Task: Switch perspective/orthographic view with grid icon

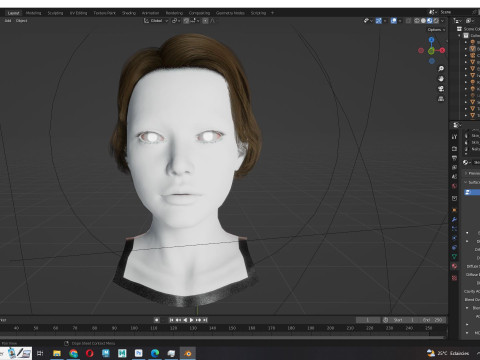Action: coord(441,99)
